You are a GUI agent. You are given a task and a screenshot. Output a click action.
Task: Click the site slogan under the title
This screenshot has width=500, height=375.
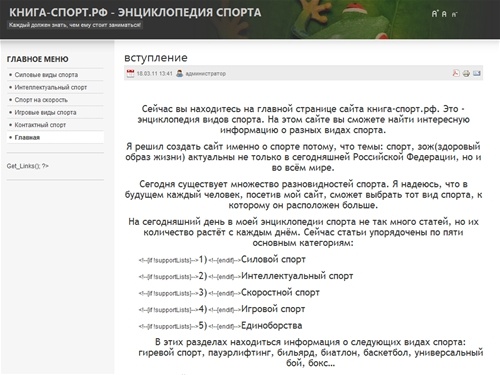coord(75,25)
